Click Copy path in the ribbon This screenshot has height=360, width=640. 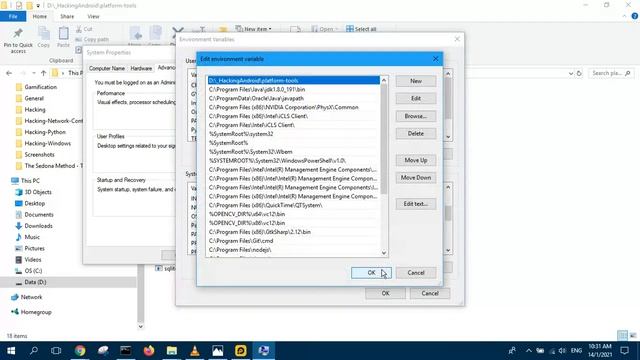(92, 39)
